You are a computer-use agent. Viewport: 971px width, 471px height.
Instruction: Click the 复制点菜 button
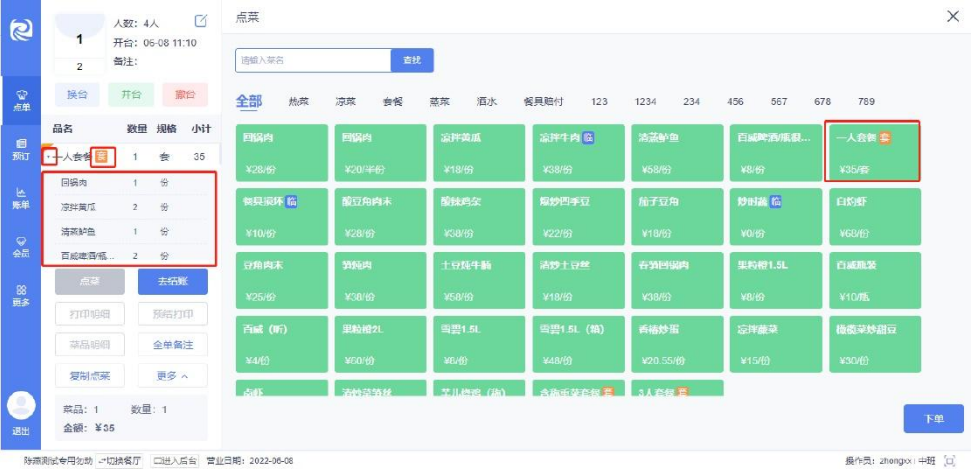click(90, 376)
